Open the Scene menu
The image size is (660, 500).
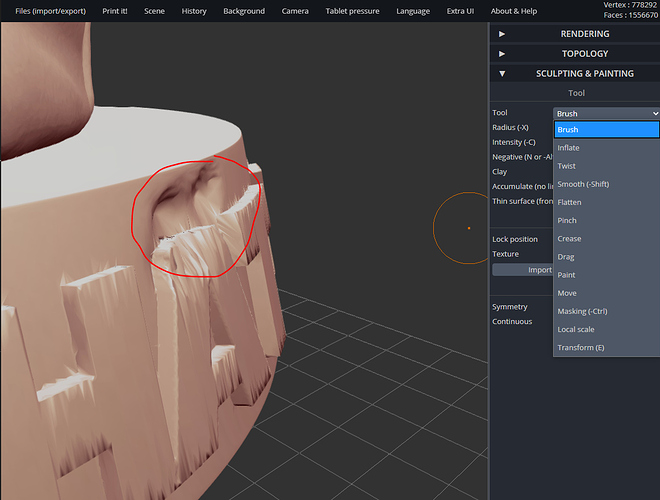[154, 11]
